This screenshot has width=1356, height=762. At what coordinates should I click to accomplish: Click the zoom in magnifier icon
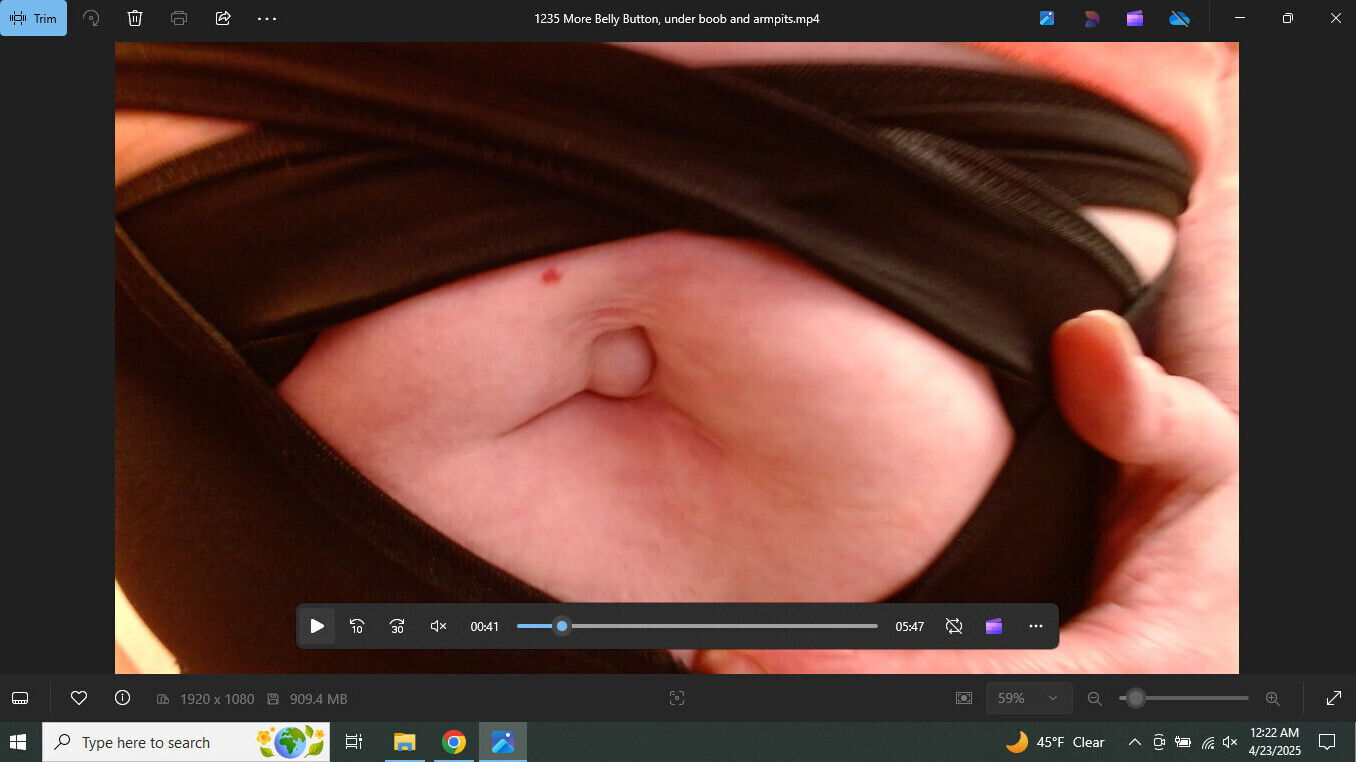1272,698
